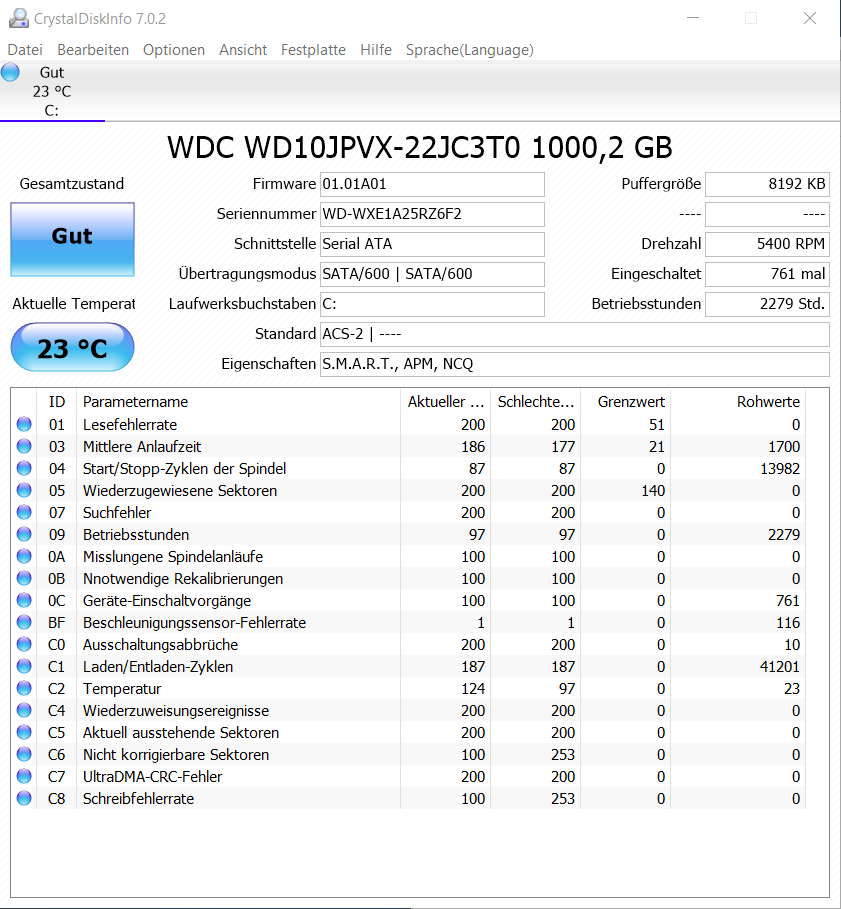Click the status orb for Geräte-Einschaltvorgänge

[x=24, y=601]
